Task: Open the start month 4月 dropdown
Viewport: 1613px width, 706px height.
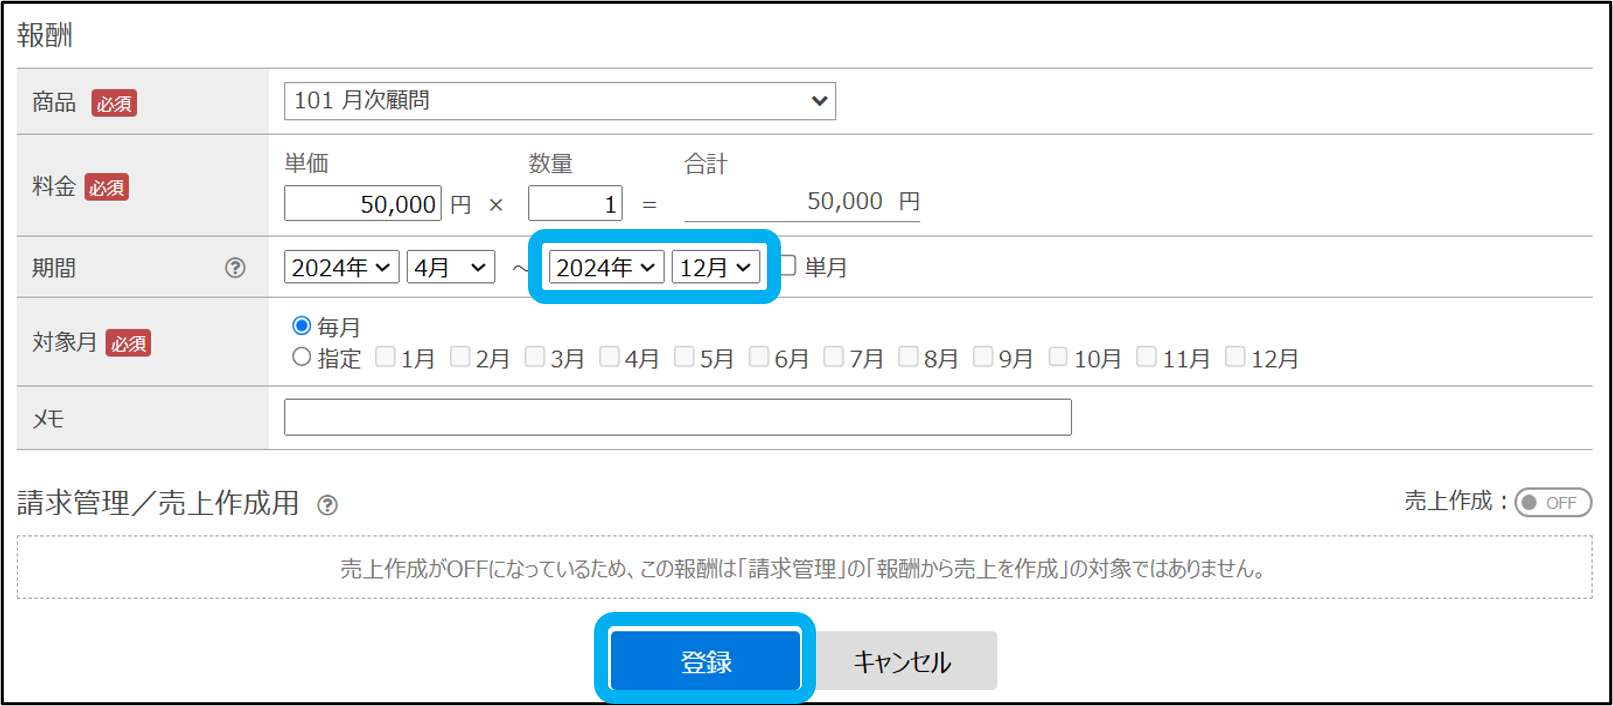Action: pos(450,267)
